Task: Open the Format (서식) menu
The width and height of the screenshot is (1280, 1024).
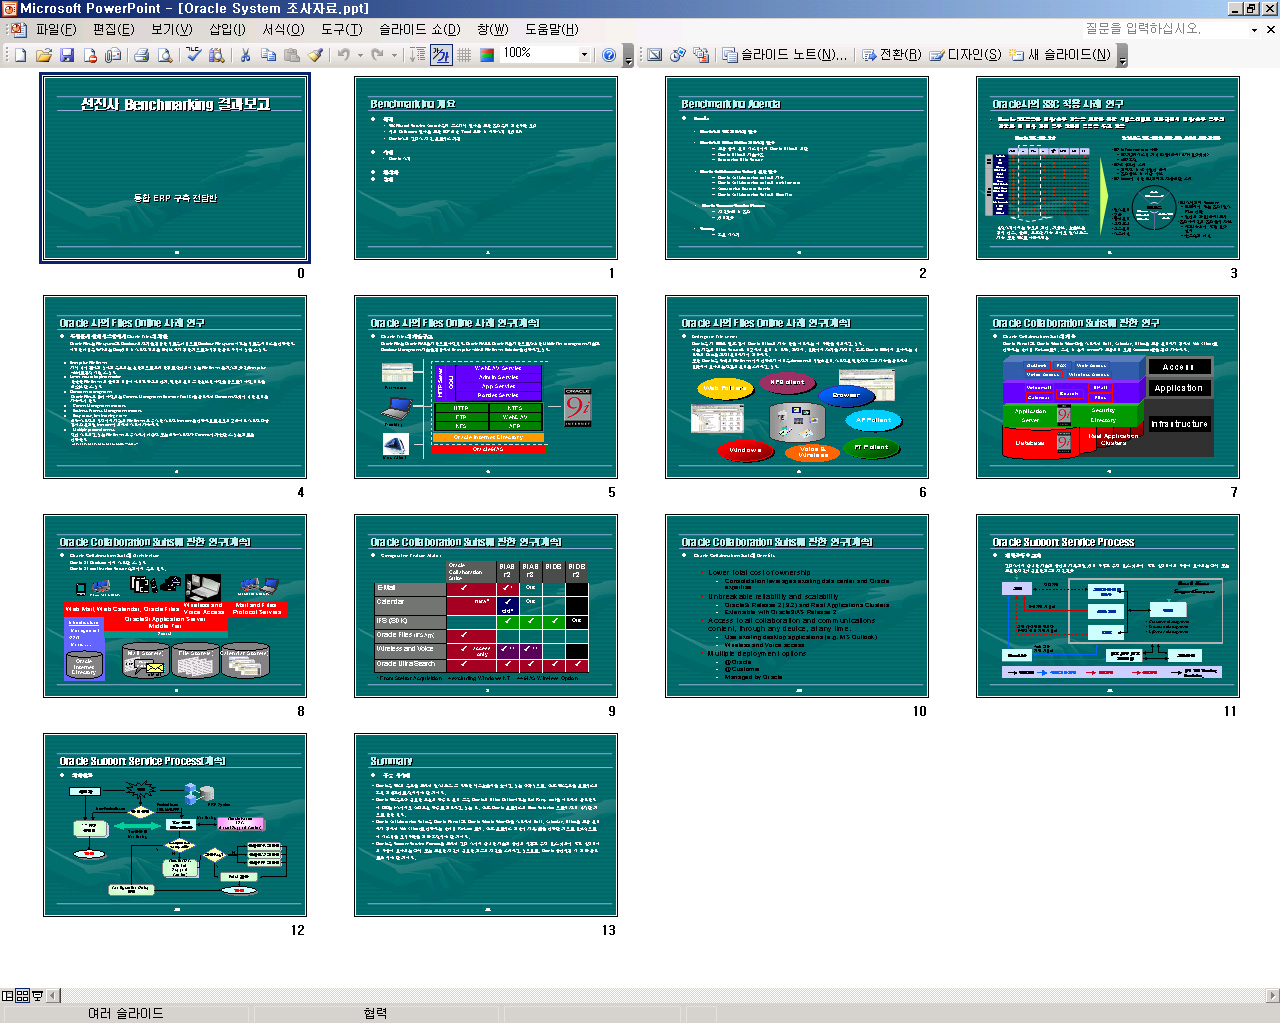Action: (283, 30)
